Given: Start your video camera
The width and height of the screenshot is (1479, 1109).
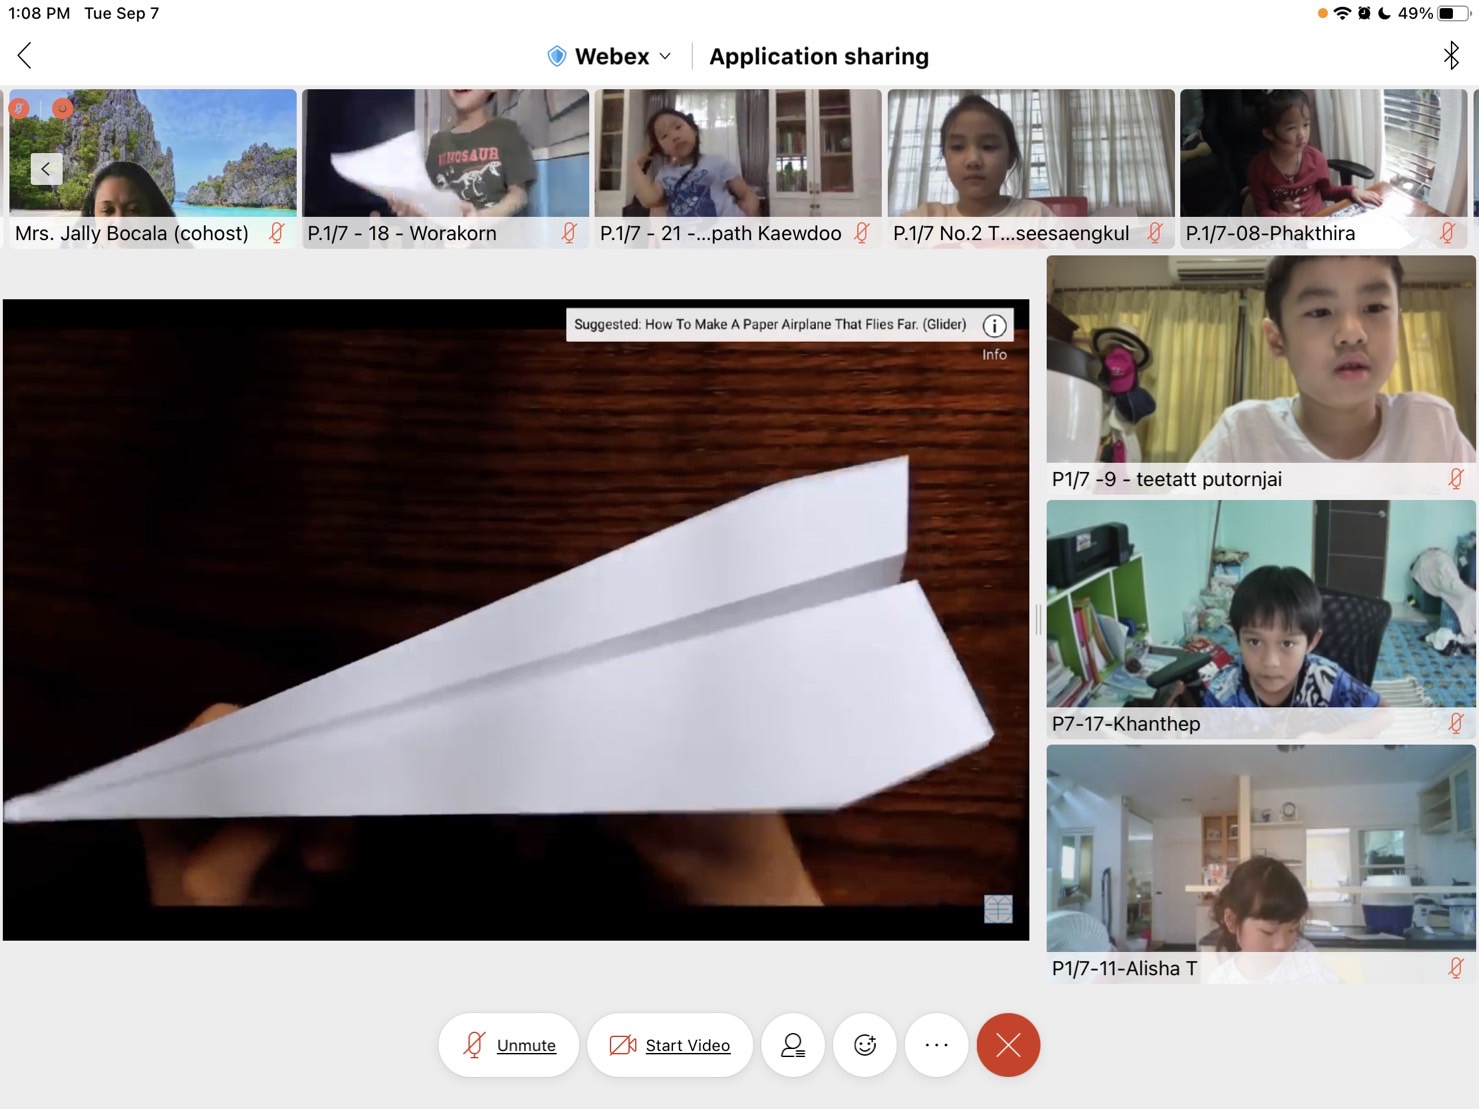Looking at the screenshot, I should [x=670, y=1045].
